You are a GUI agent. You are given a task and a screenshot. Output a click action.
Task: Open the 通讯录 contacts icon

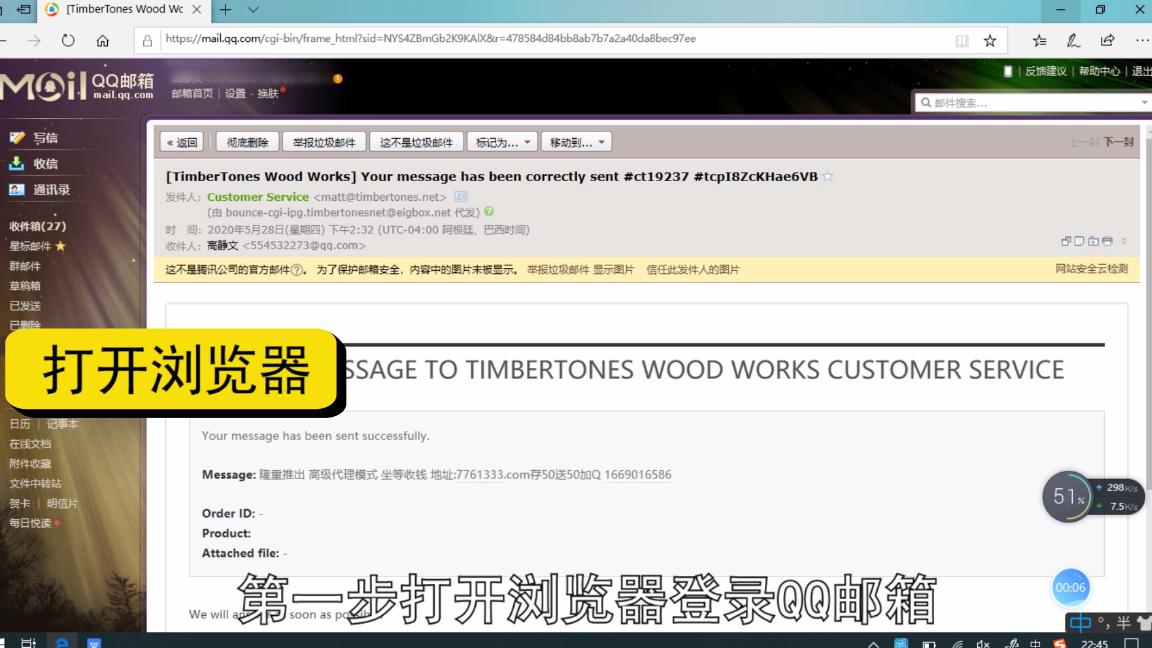pyautogui.click(x=17, y=190)
